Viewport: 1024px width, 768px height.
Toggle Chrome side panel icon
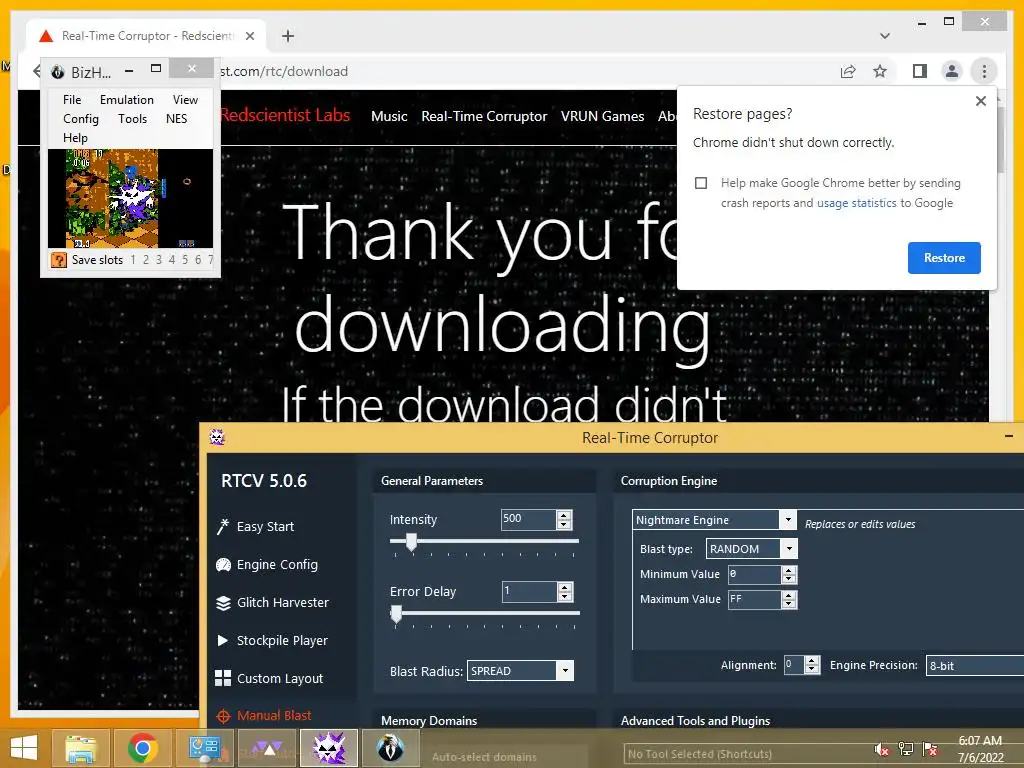coord(920,71)
